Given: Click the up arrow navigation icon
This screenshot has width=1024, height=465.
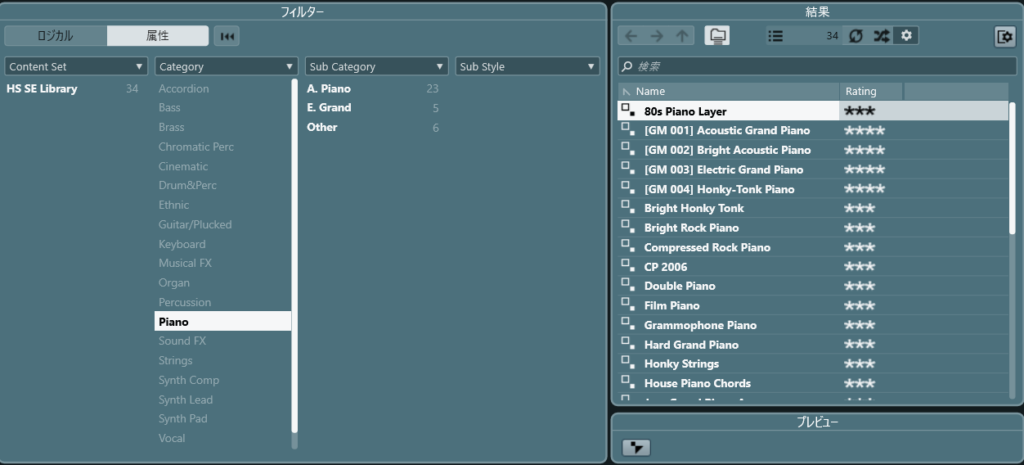Looking at the screenshot, I should (x=682, y=36).
